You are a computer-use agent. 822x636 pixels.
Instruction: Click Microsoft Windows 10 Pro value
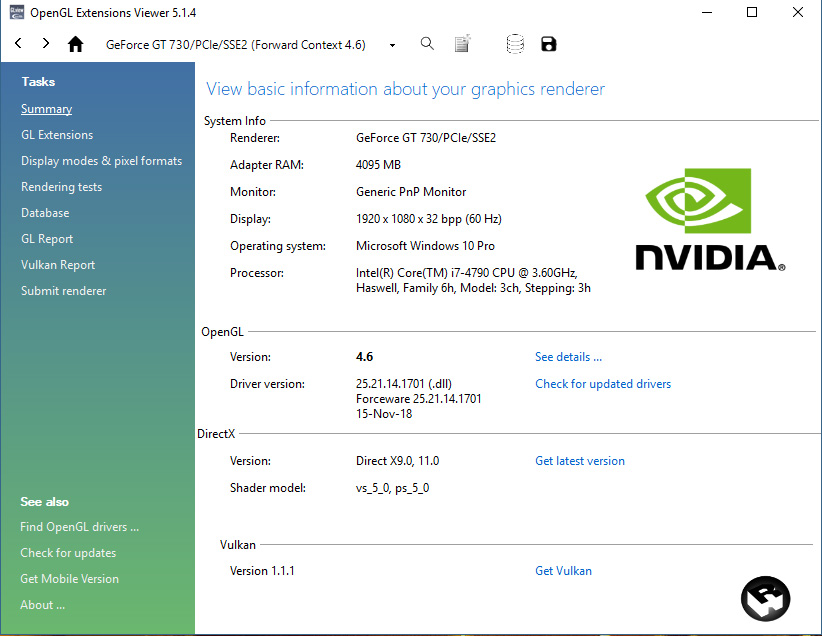pos(425,246)
